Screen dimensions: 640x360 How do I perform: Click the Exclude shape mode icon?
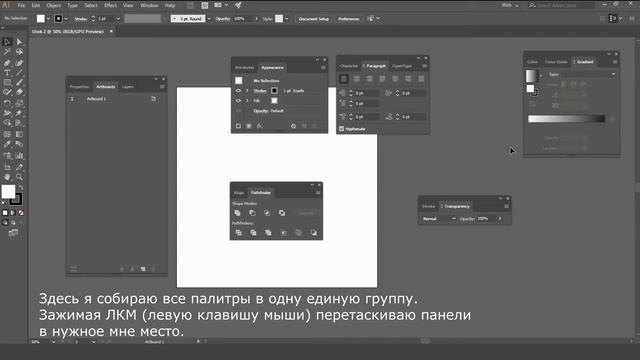(x=282, y=213)
